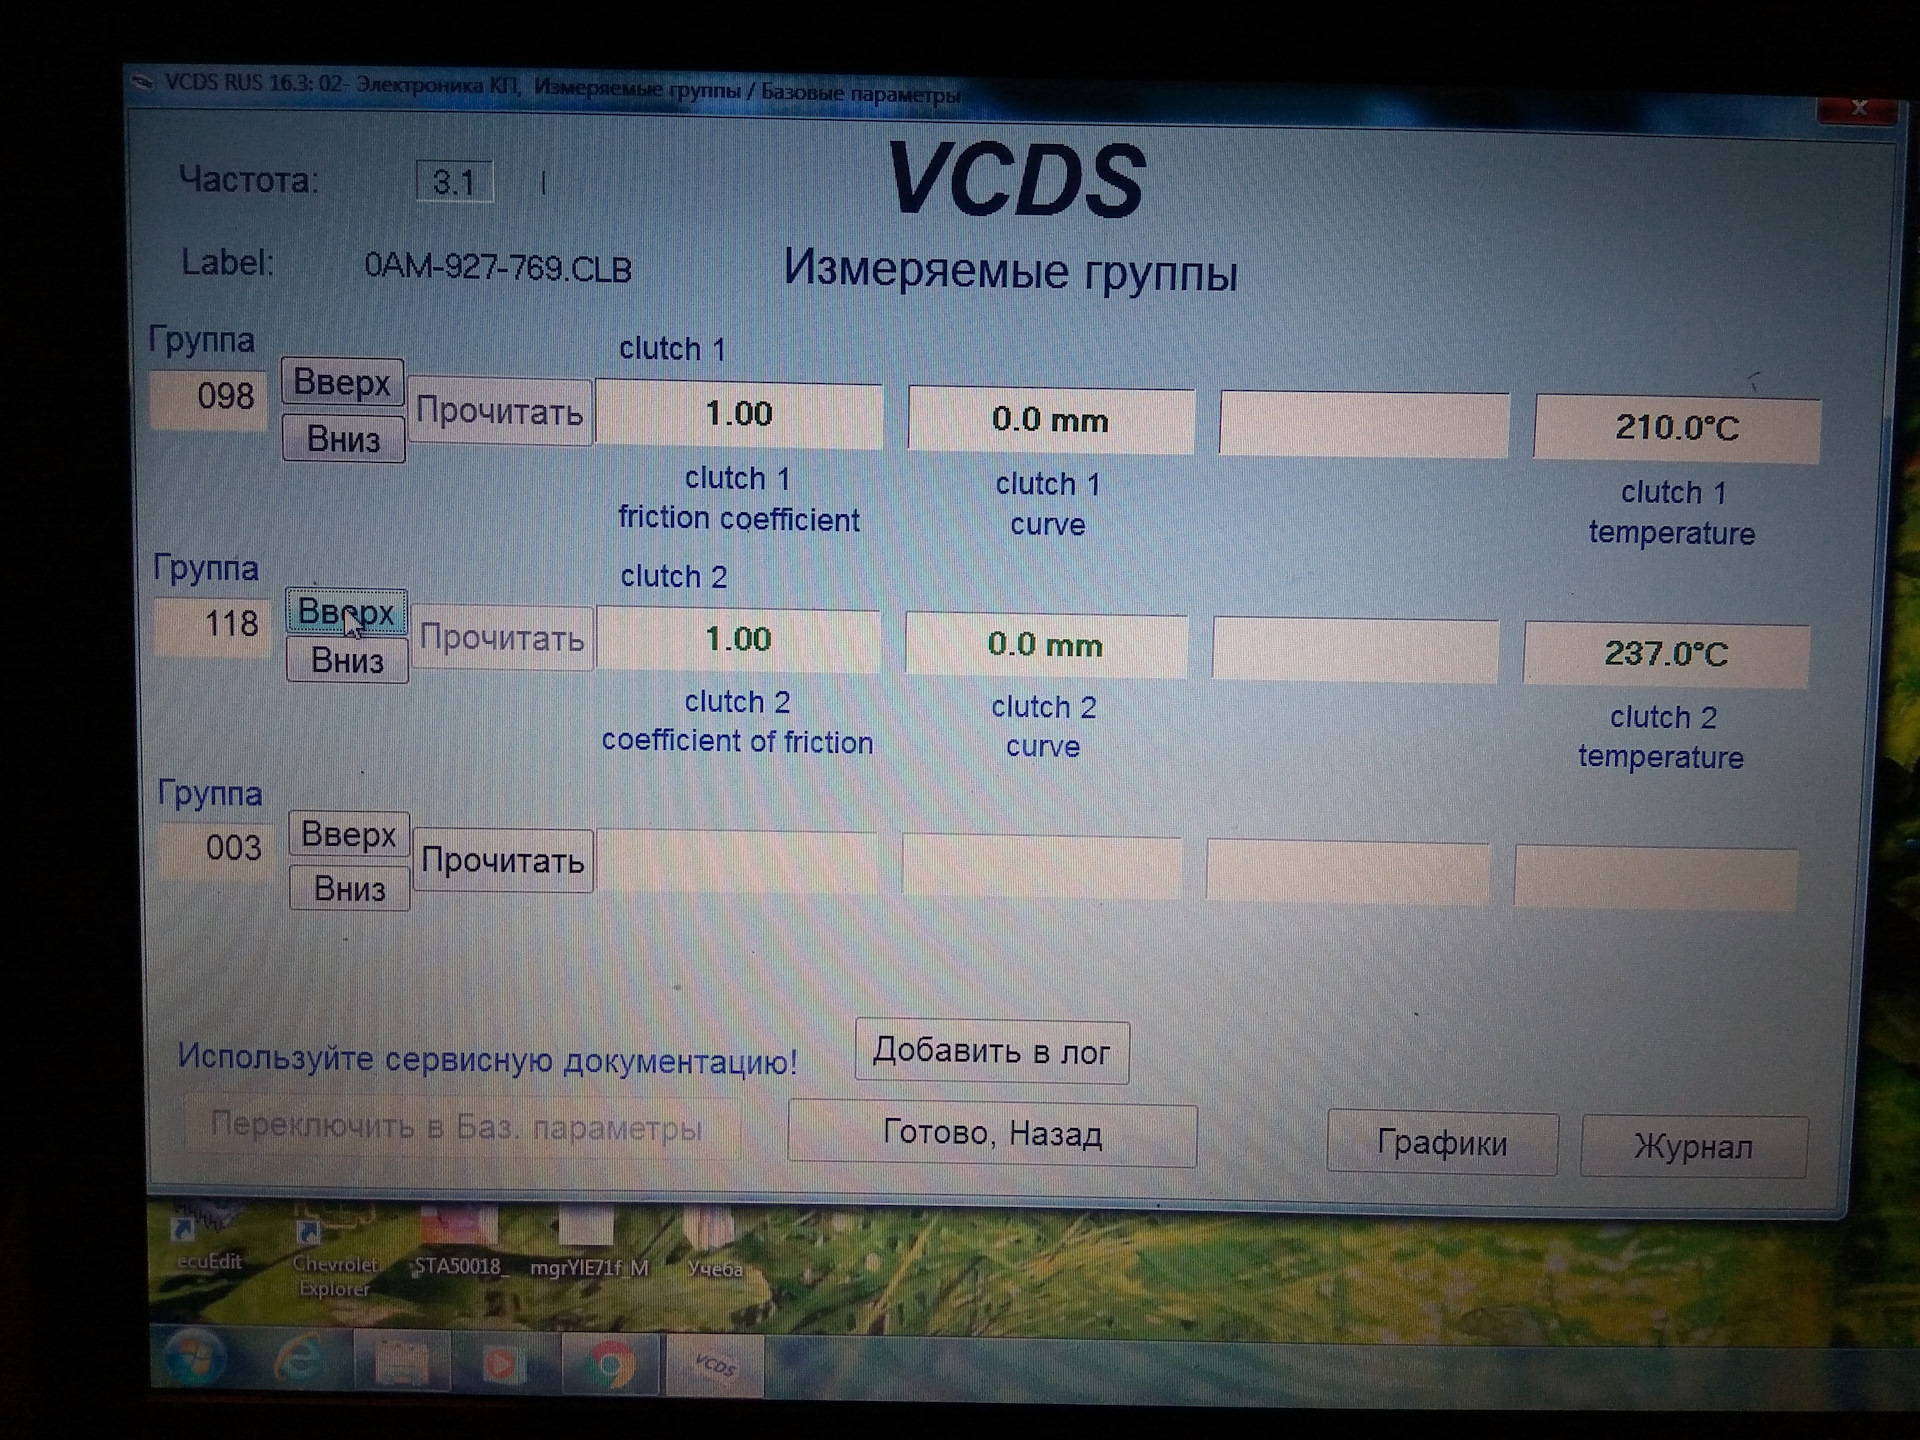The image size is (1920, 1440).
Task: Open File Explorer taskbar icon
Action: (x=402, y=1364)
